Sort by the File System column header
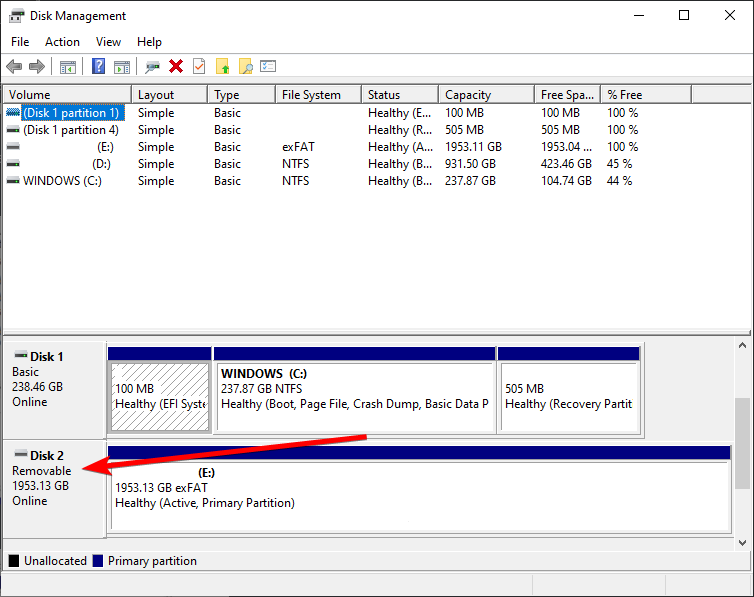This screenshot has height=597, width=754. (318, 95)
